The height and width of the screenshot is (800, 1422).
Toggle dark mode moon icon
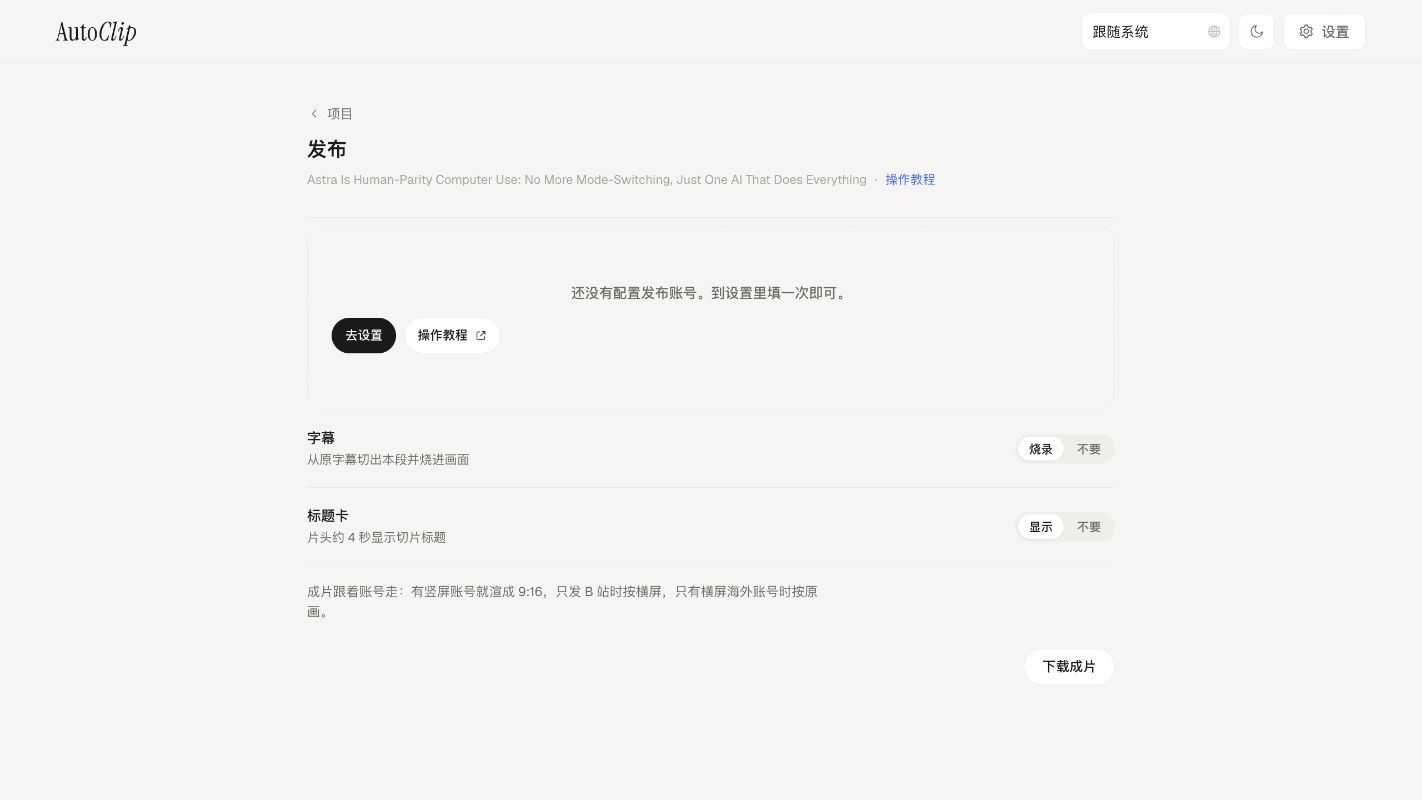pyautogui.click(x=1256, y=32)
